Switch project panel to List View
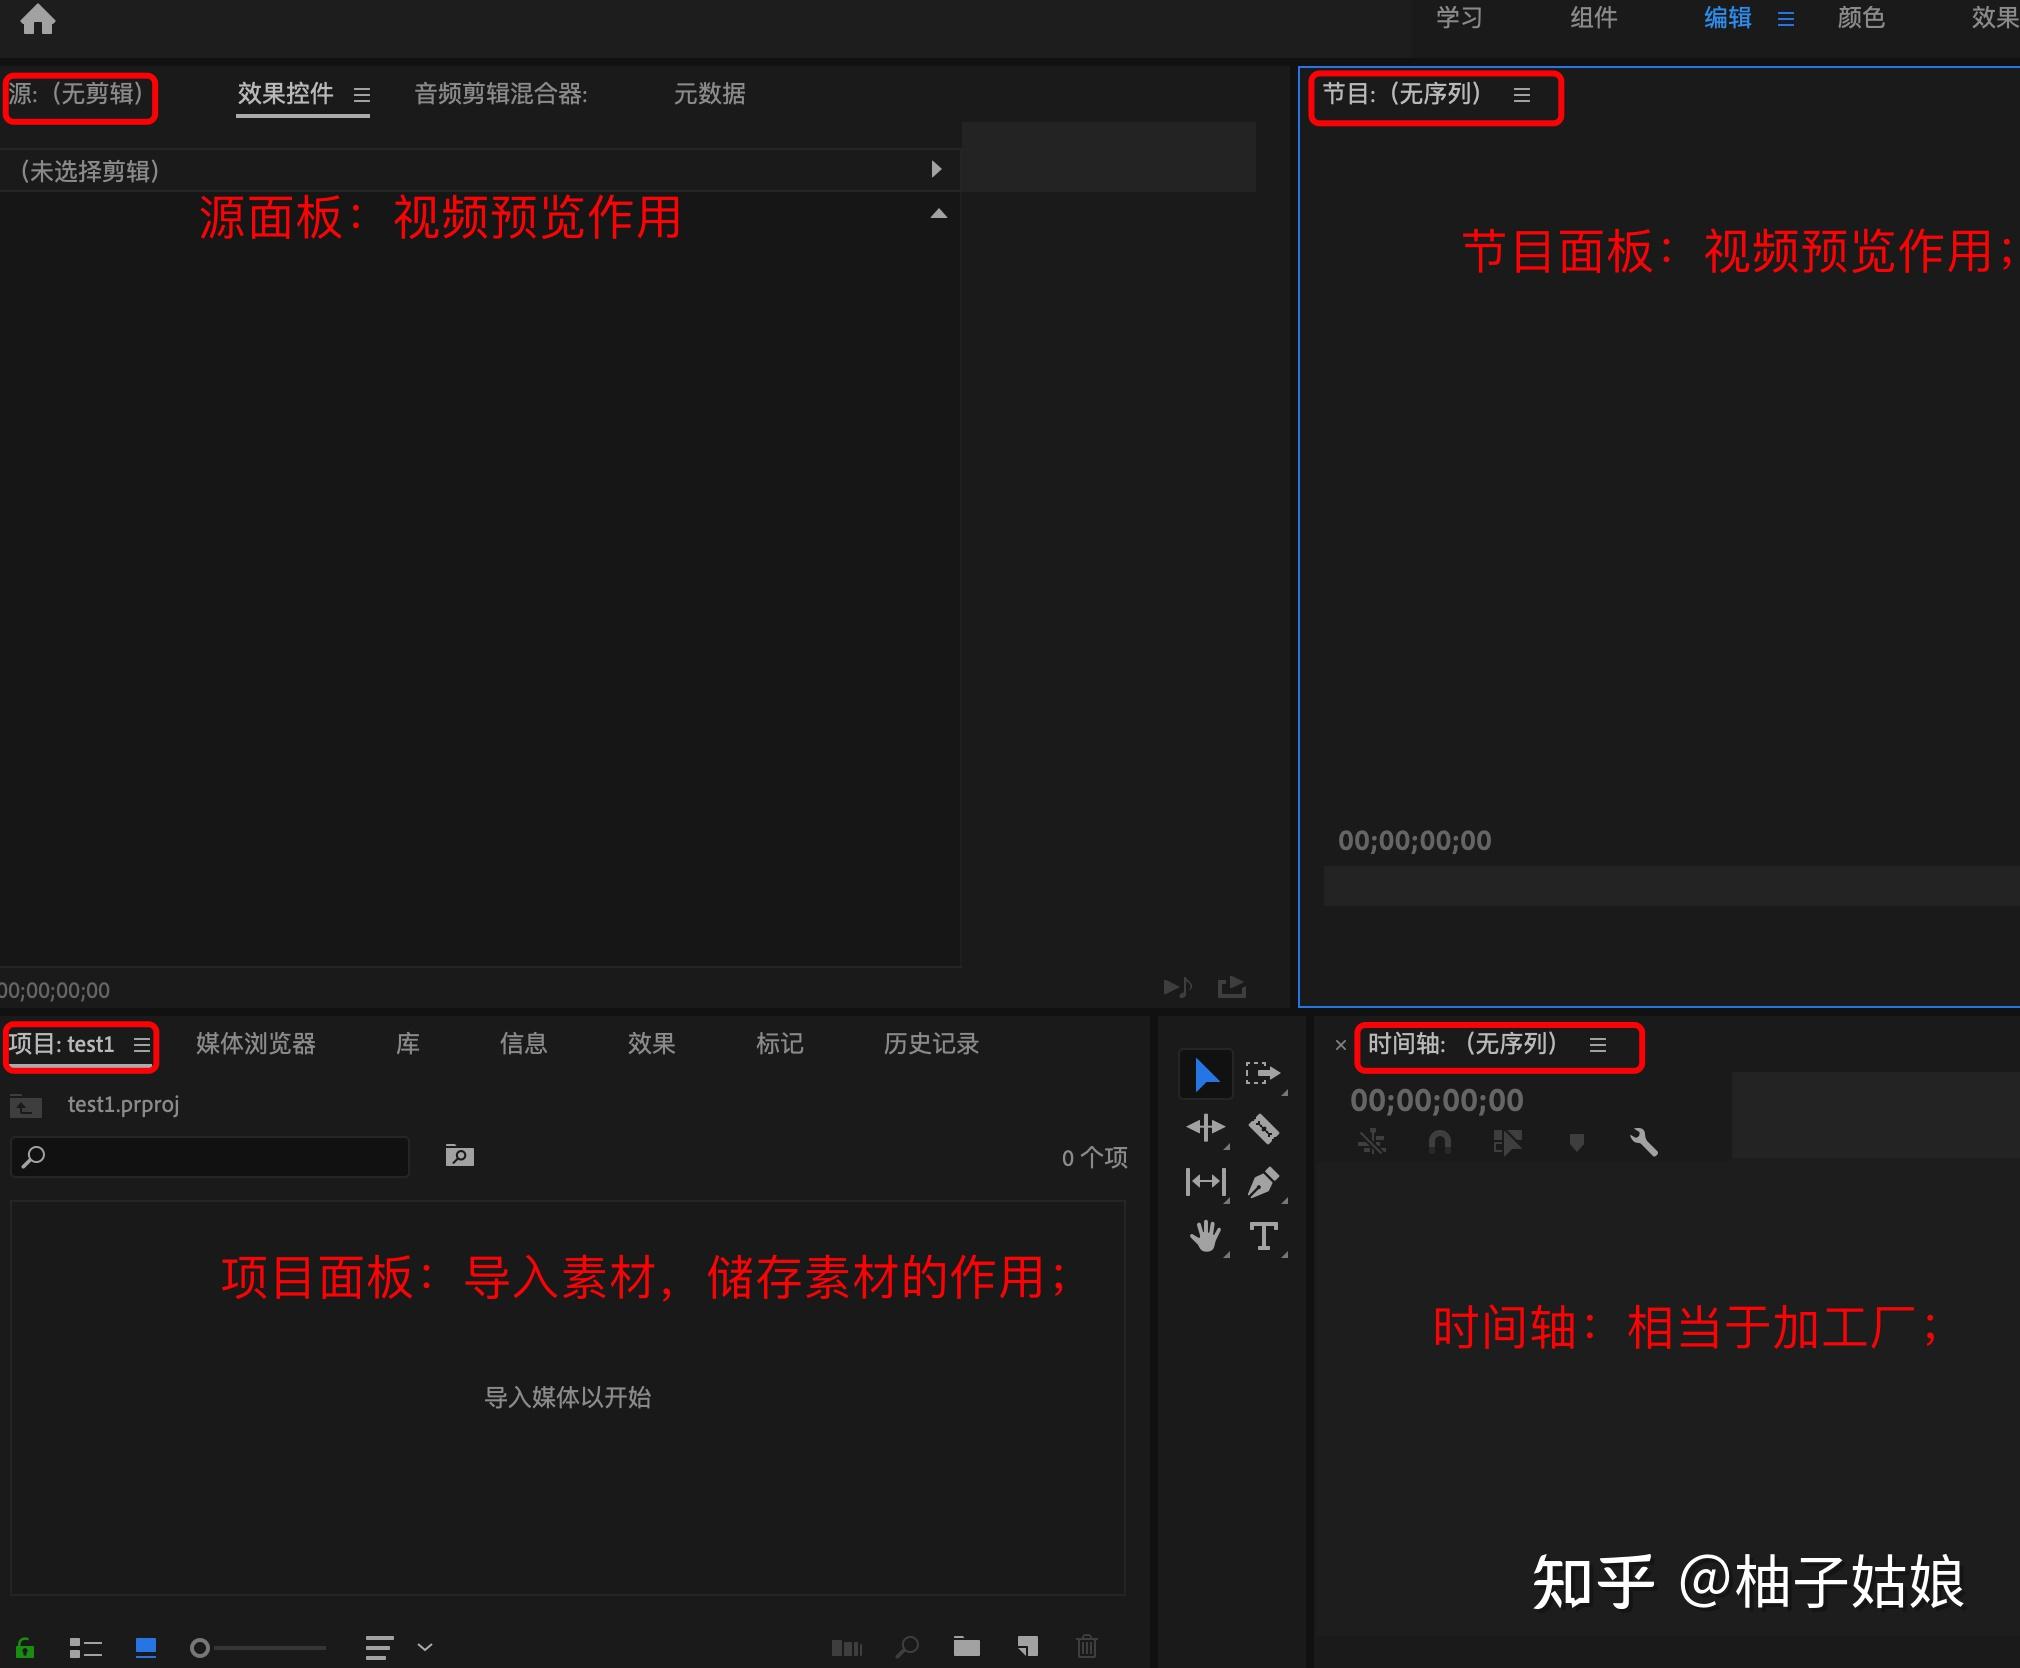2020x1668 pixels. click(x=86, y=1647)
